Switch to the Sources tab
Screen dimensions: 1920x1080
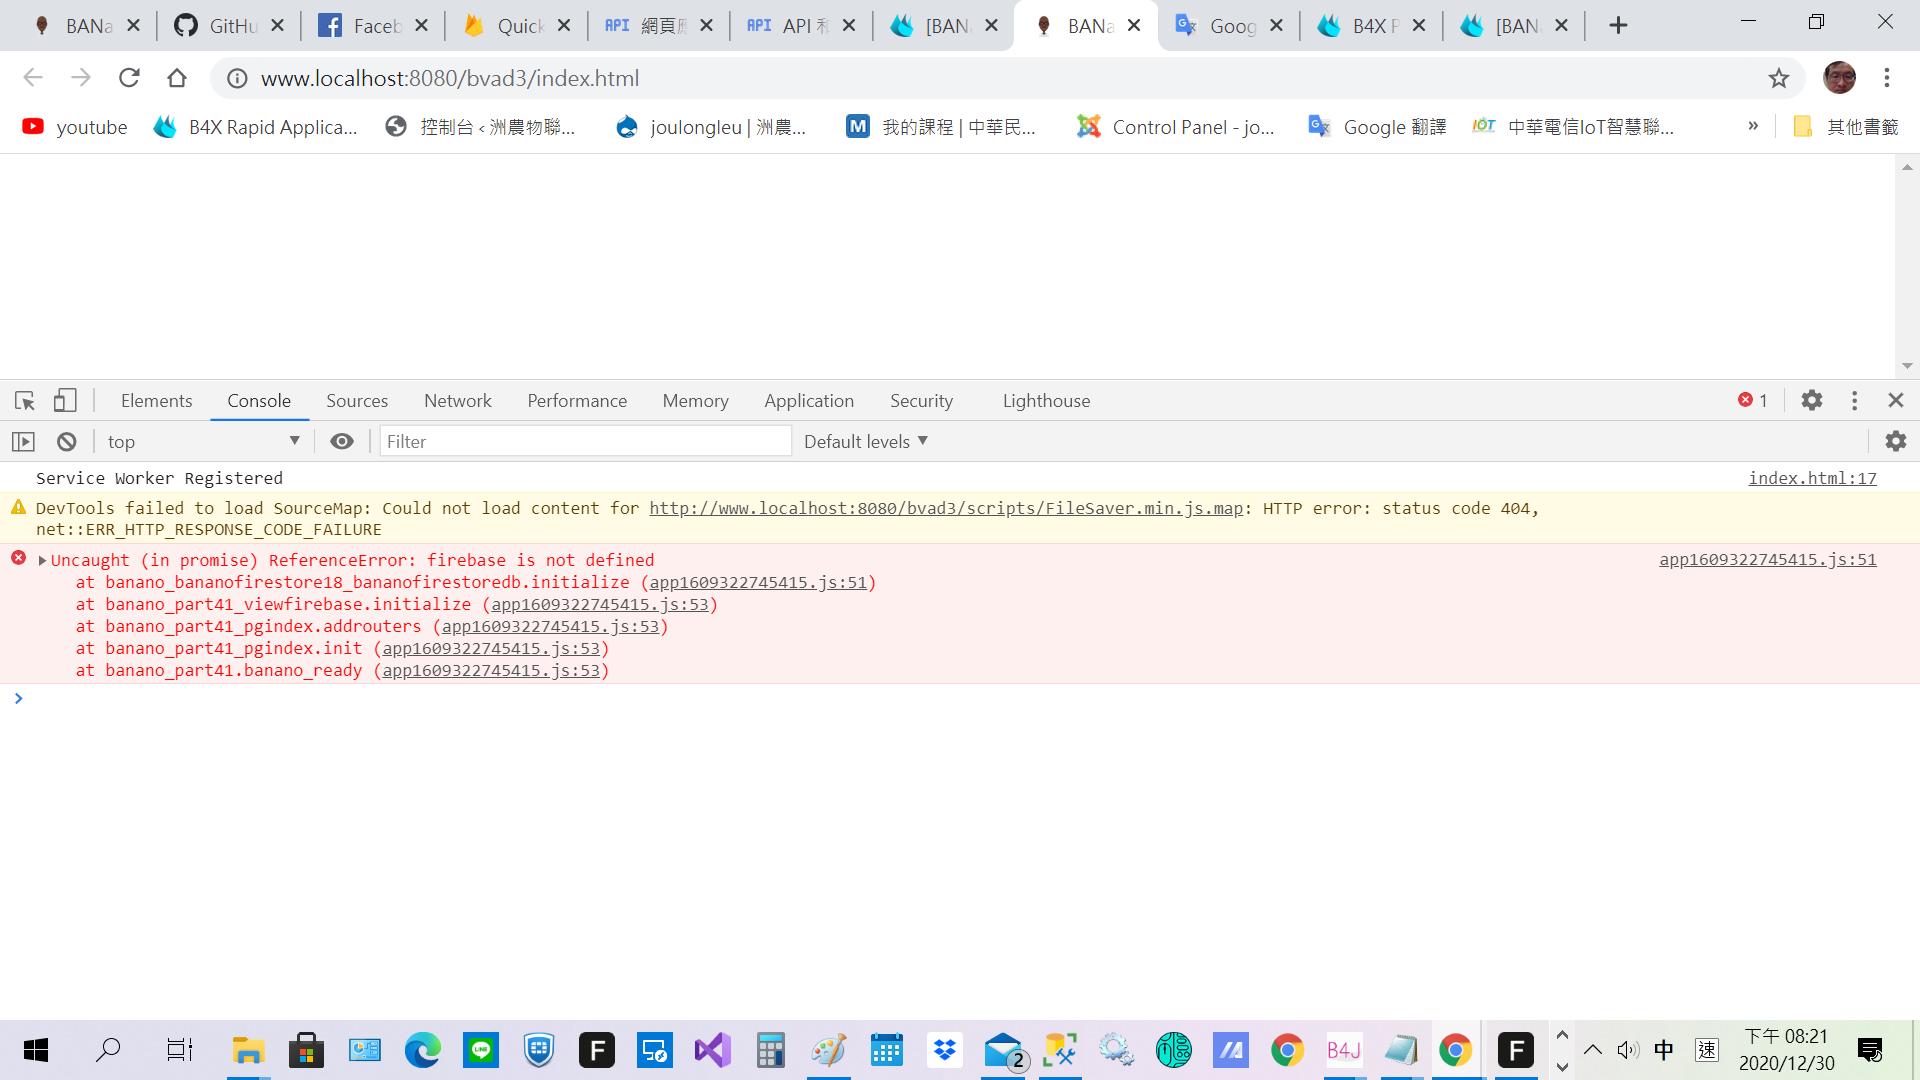point(356,401)
